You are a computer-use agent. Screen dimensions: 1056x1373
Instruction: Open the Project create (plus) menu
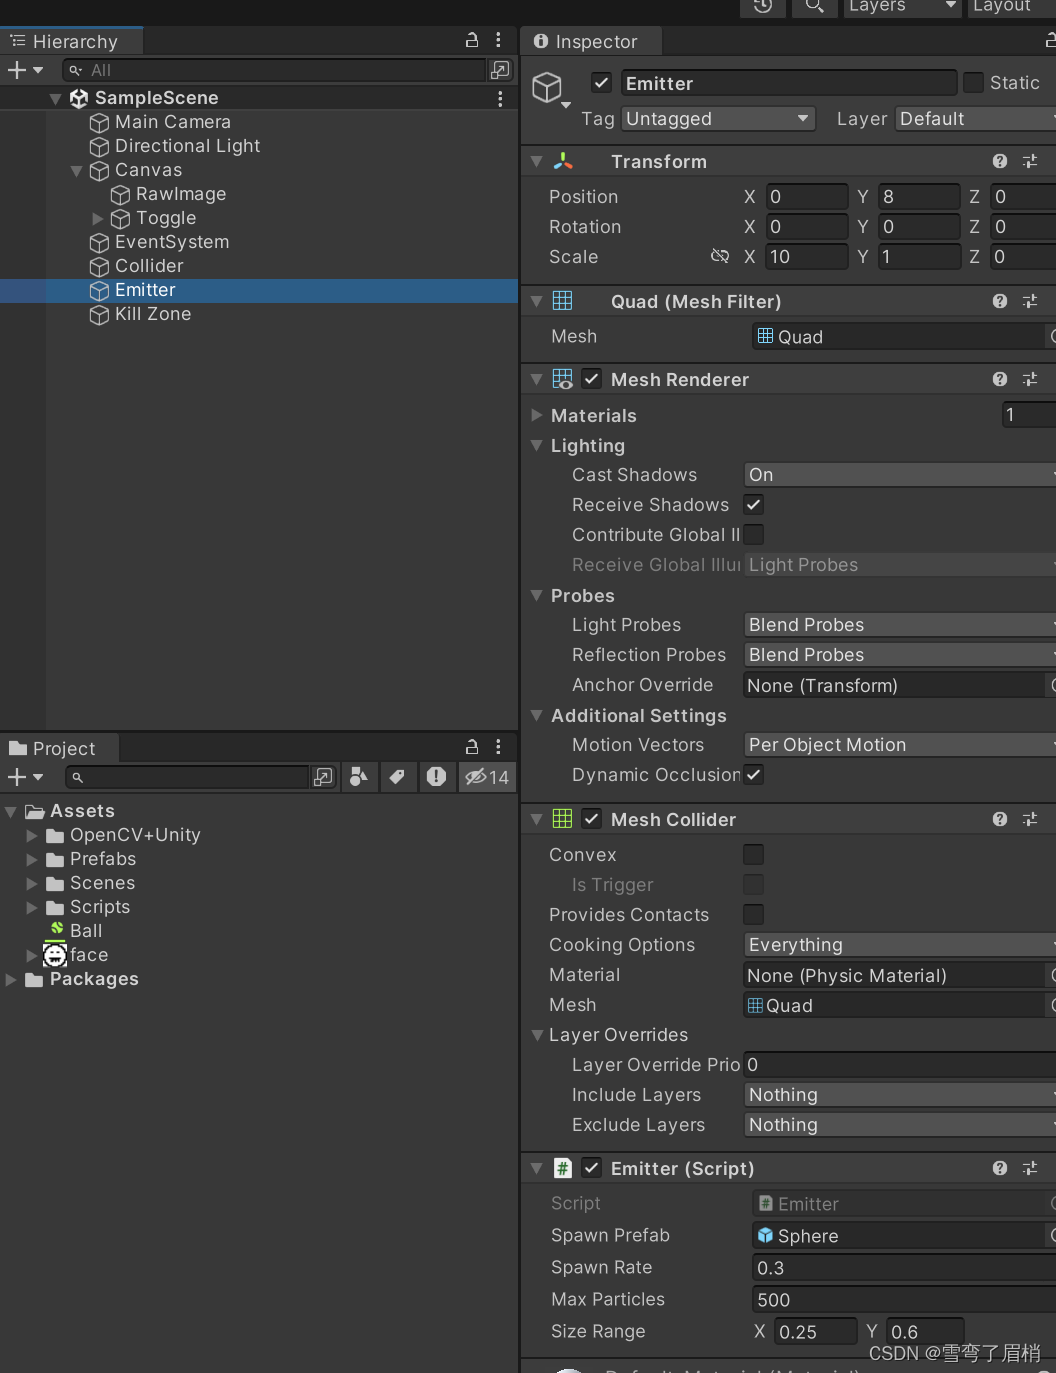point(25,777)
